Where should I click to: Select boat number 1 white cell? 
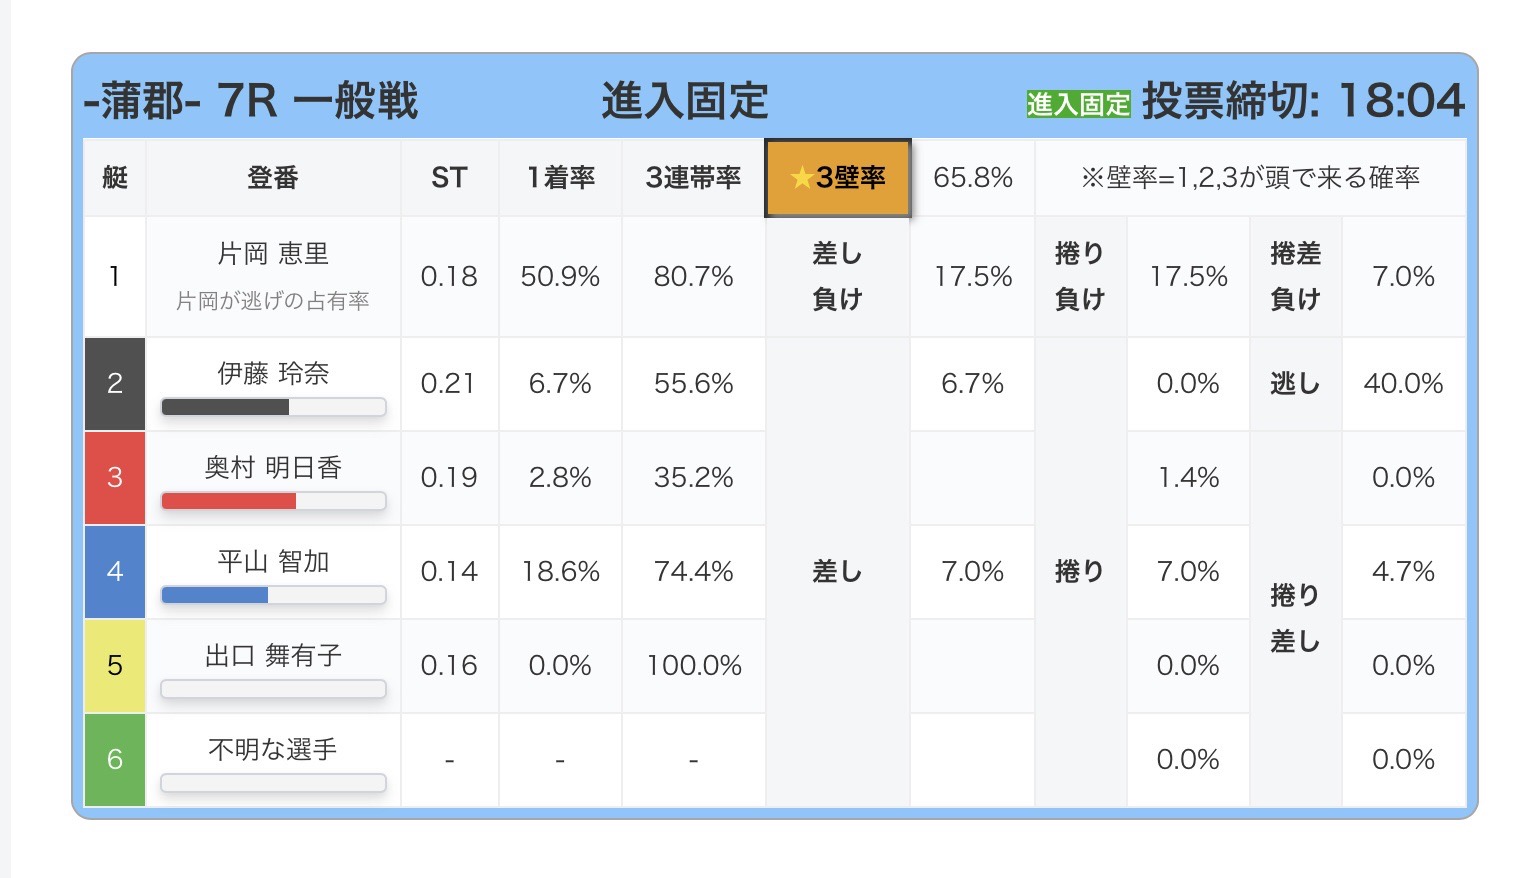[115, 277]
